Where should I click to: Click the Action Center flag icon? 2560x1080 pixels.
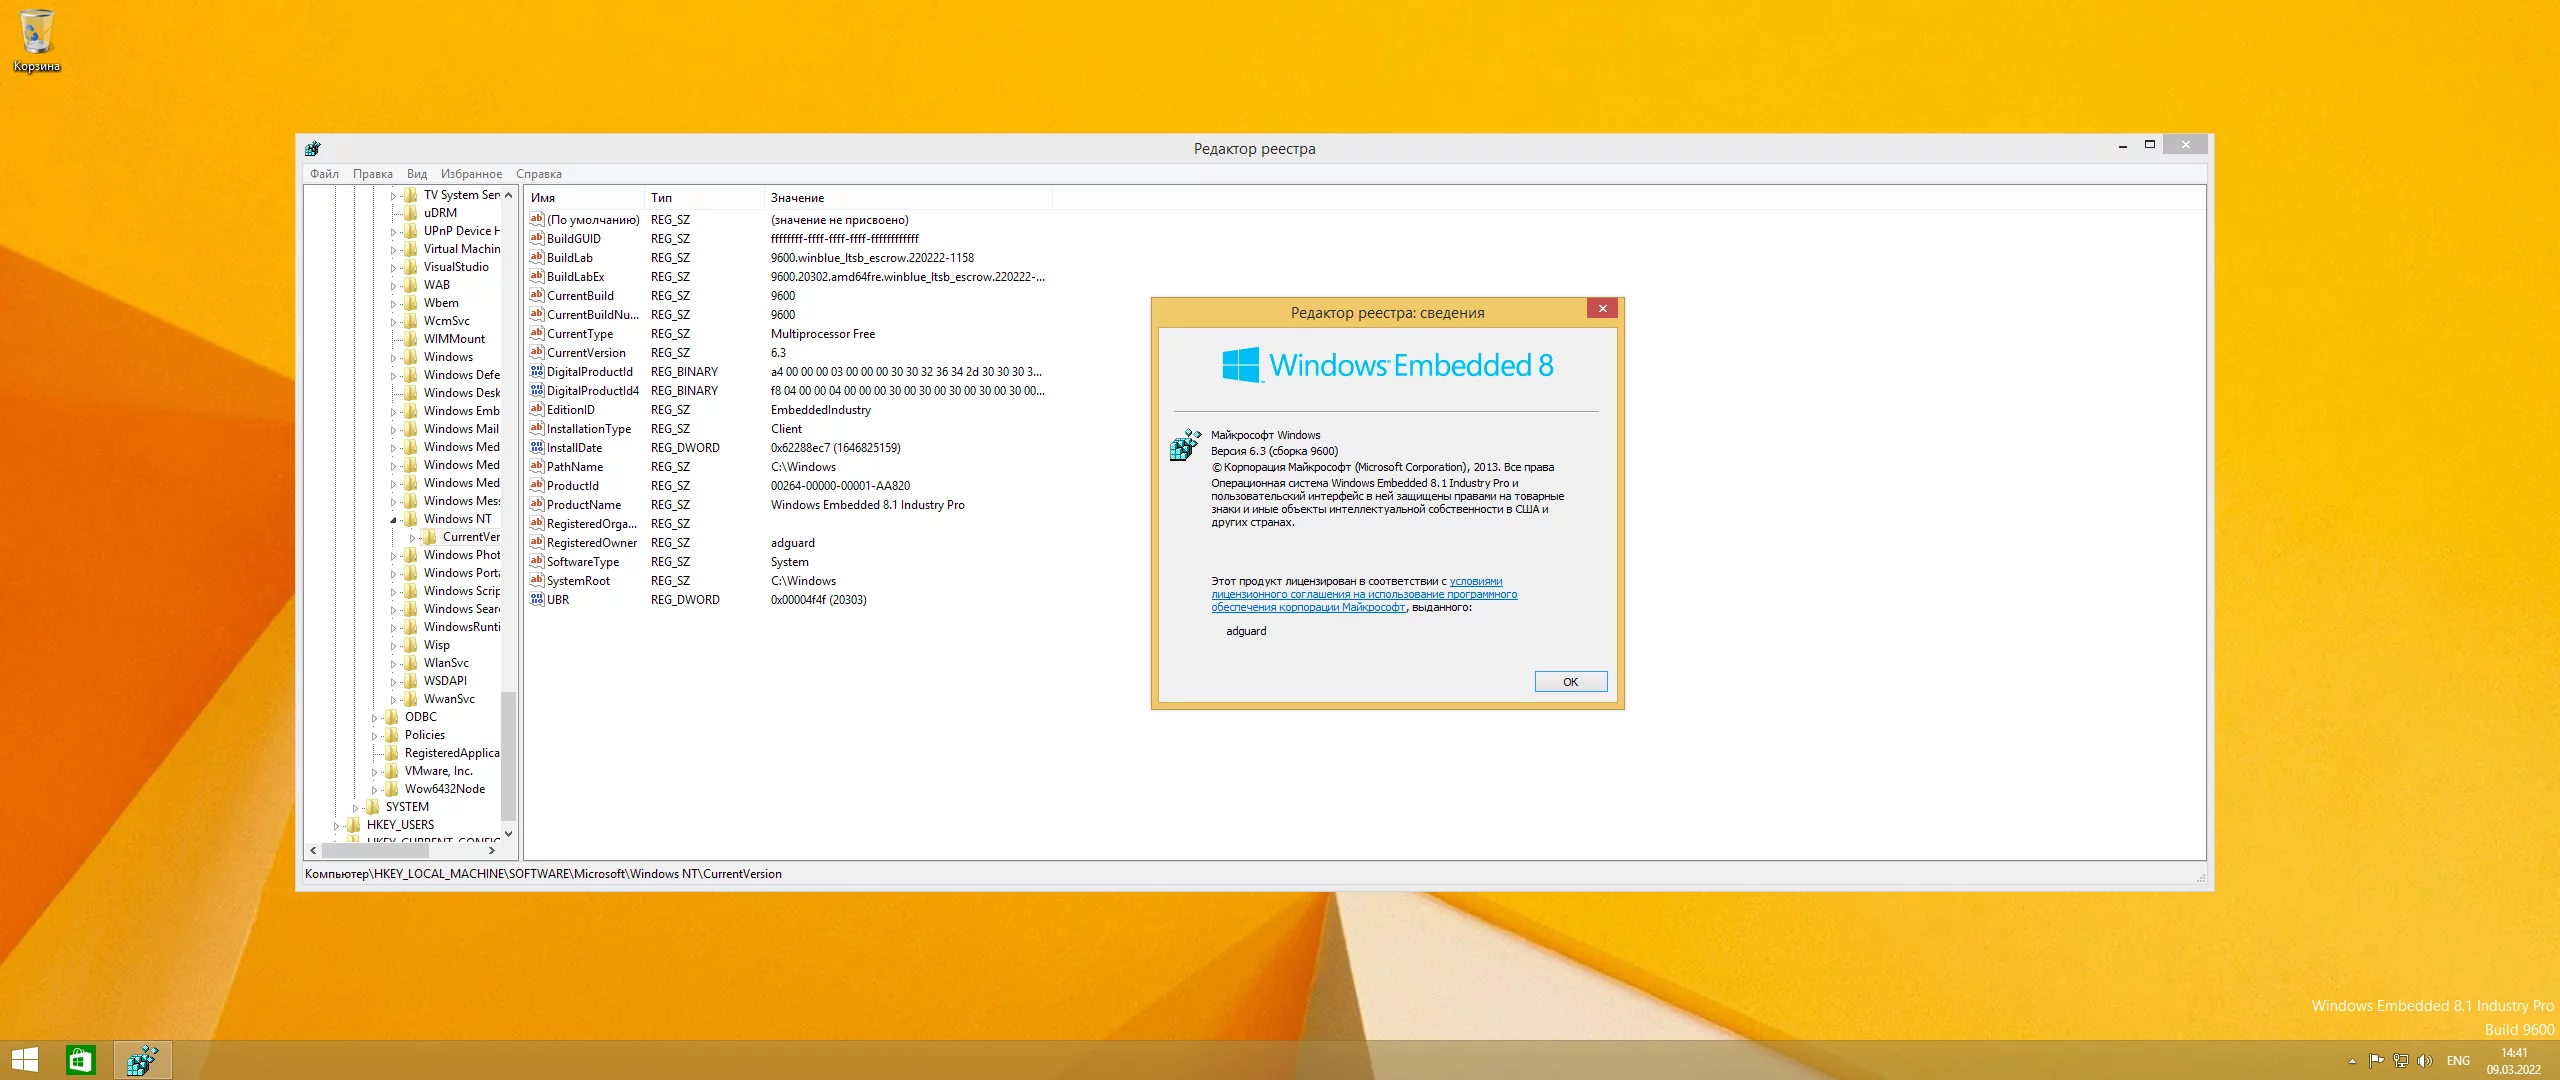click(2377, 1061)
